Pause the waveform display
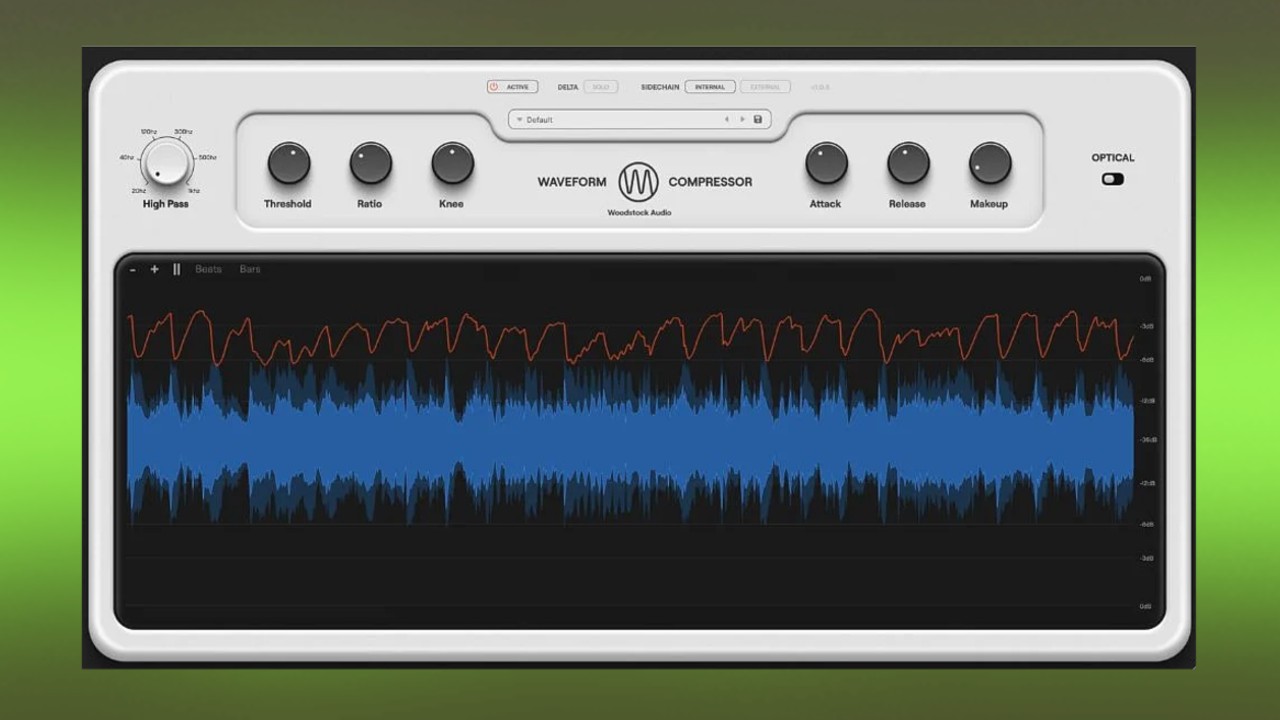The image size is (1280, 720). point(176,269)
